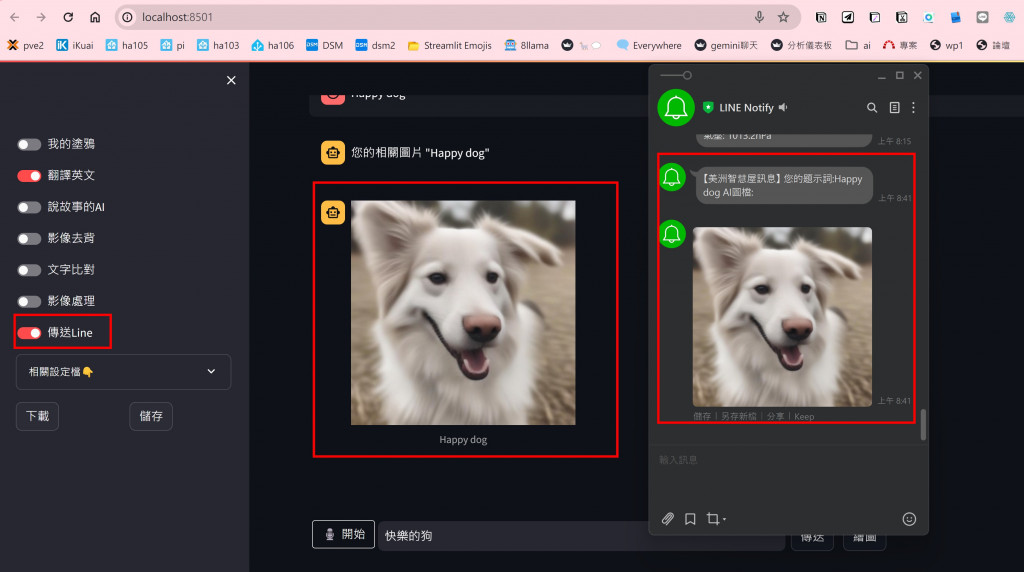Open LINE chat more options menu
The width and height of the screenshot is (1024, 572).
(x=914, y=108)
